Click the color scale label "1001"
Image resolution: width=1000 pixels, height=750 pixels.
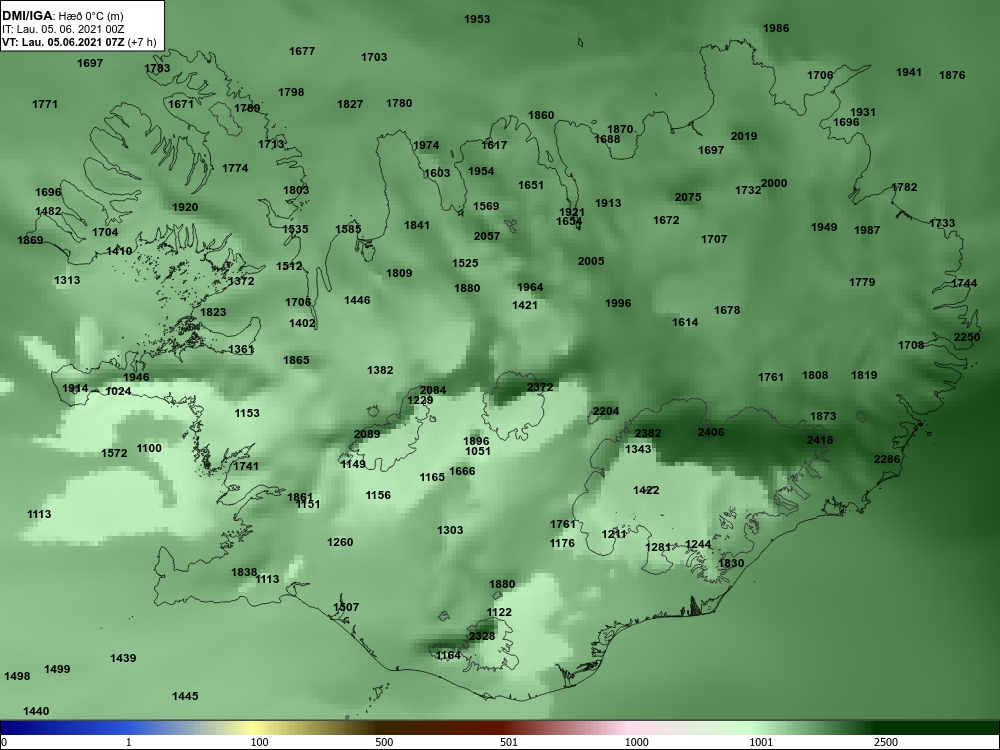click(x=760, y=742)
